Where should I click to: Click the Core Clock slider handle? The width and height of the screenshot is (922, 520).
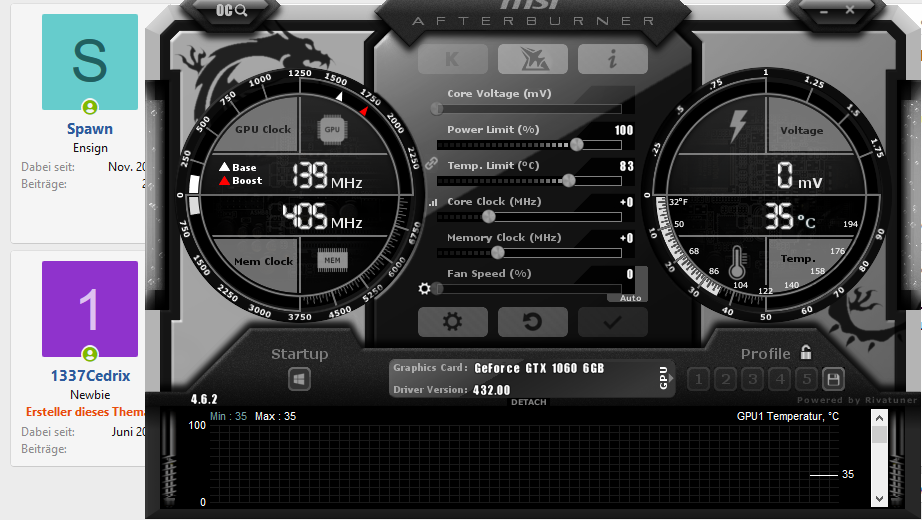click(489, 216)
